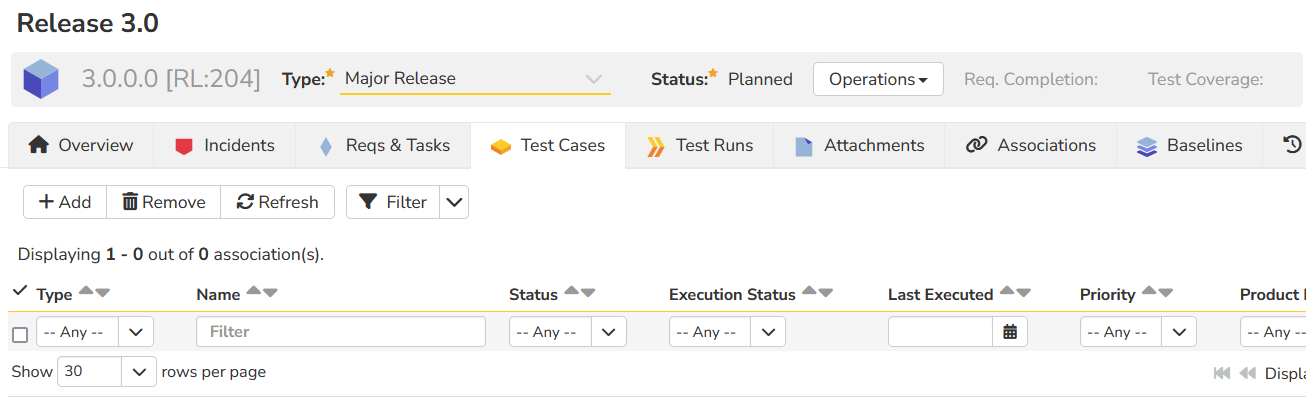Sort Last Executed ascending arrow
Viewport: 1306px width, 417px height.
pos(1007,292)
